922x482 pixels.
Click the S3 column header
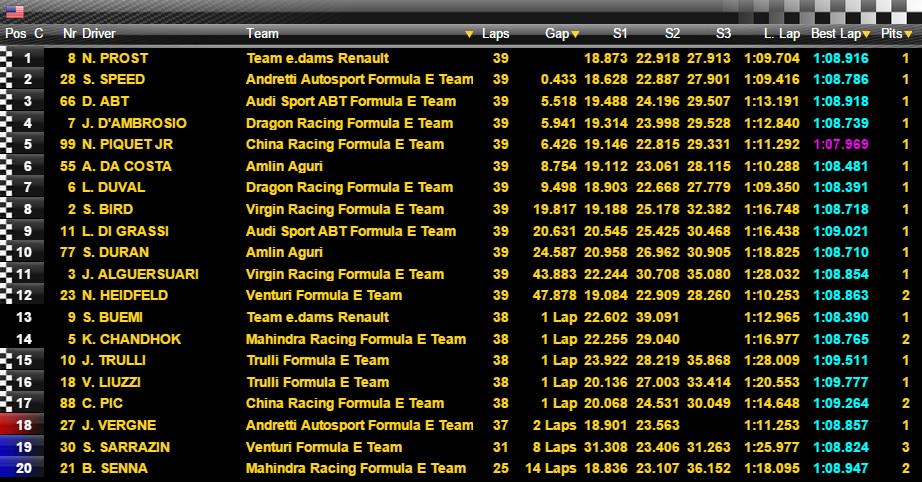tap(723, 34)
